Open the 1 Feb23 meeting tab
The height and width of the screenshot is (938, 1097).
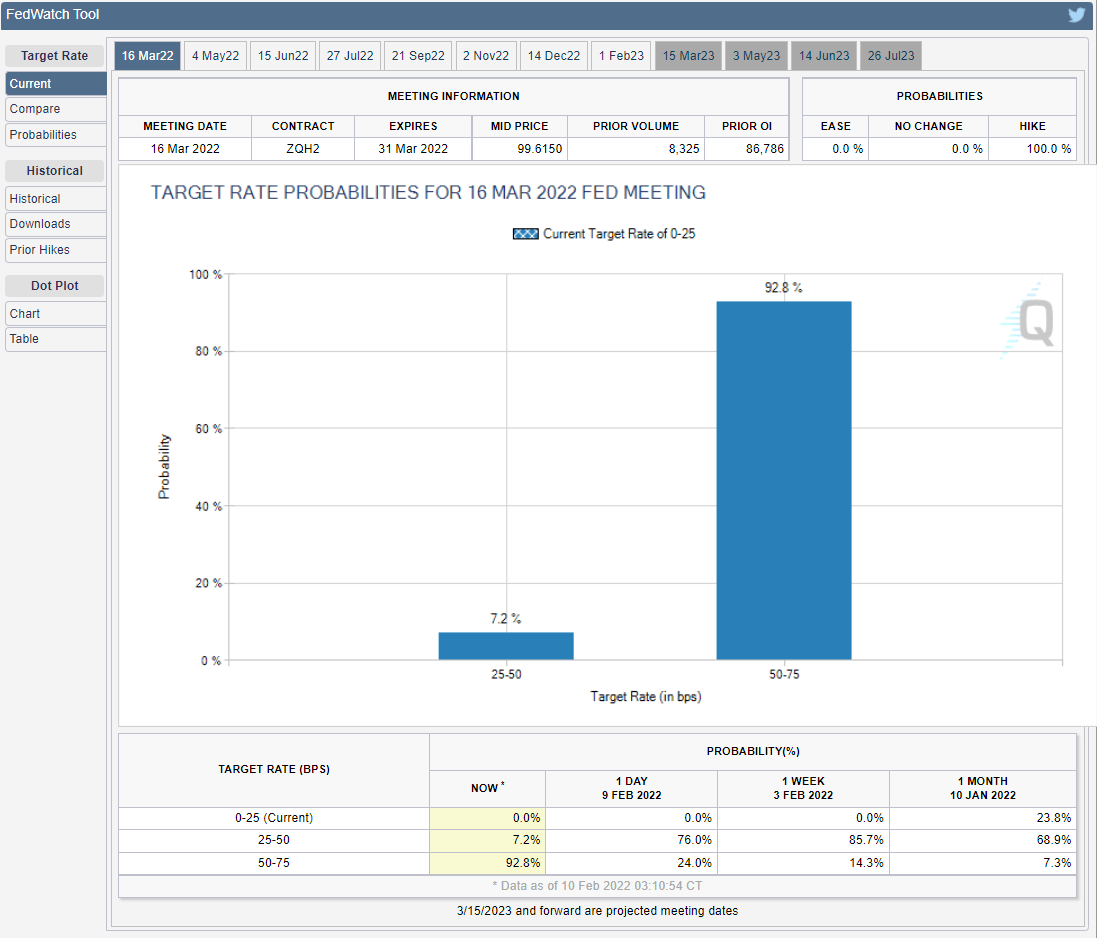621,56
